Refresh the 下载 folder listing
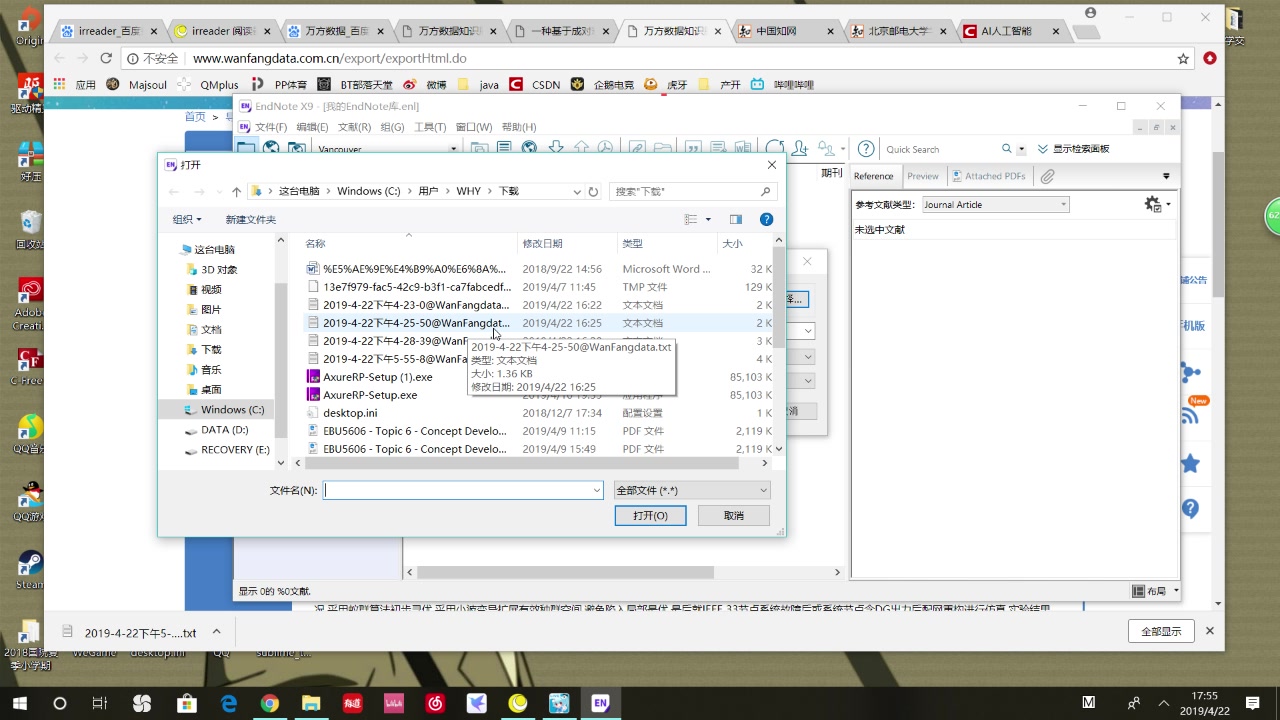 coord(593,192)
